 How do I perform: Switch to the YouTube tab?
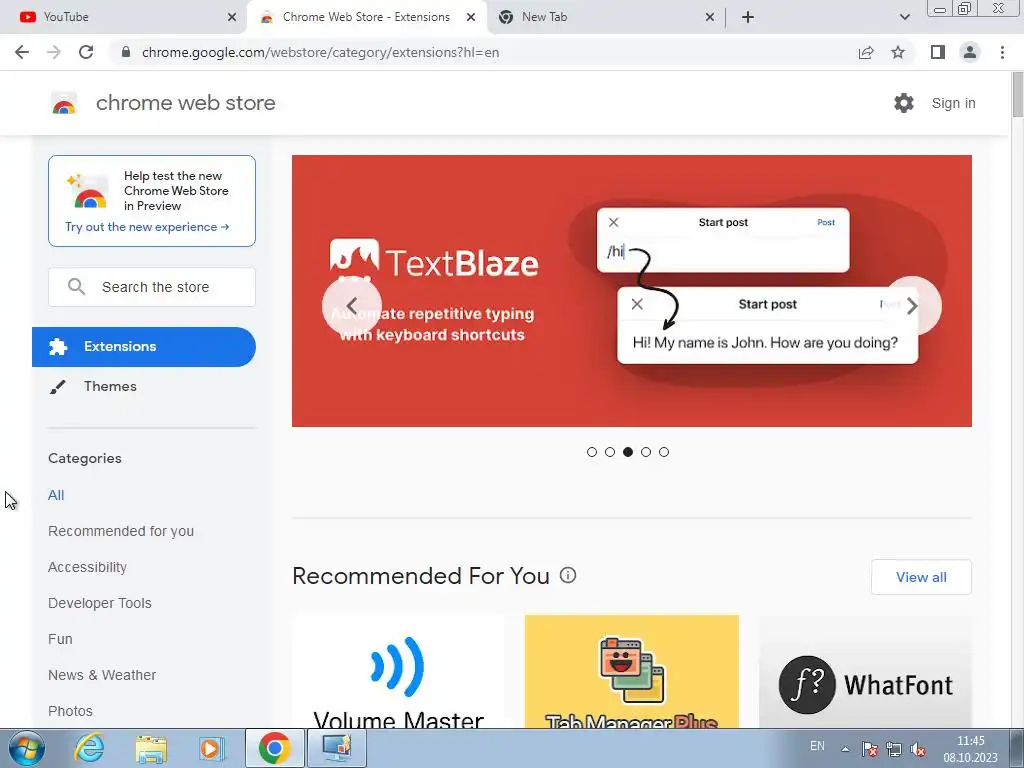click(x=124, y=17)
